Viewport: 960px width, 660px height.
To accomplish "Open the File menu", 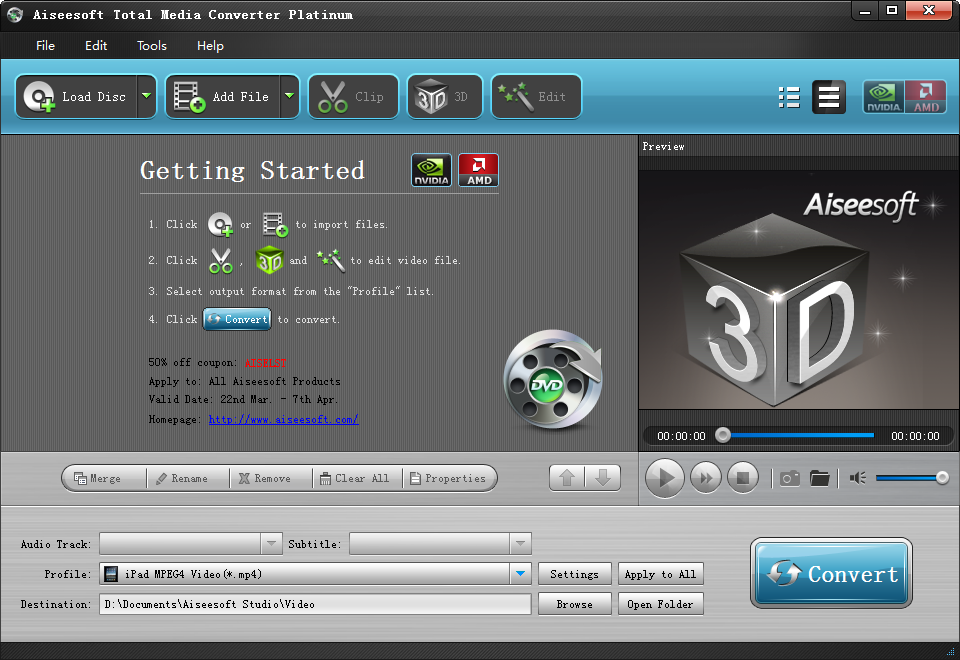I will 45,46.
